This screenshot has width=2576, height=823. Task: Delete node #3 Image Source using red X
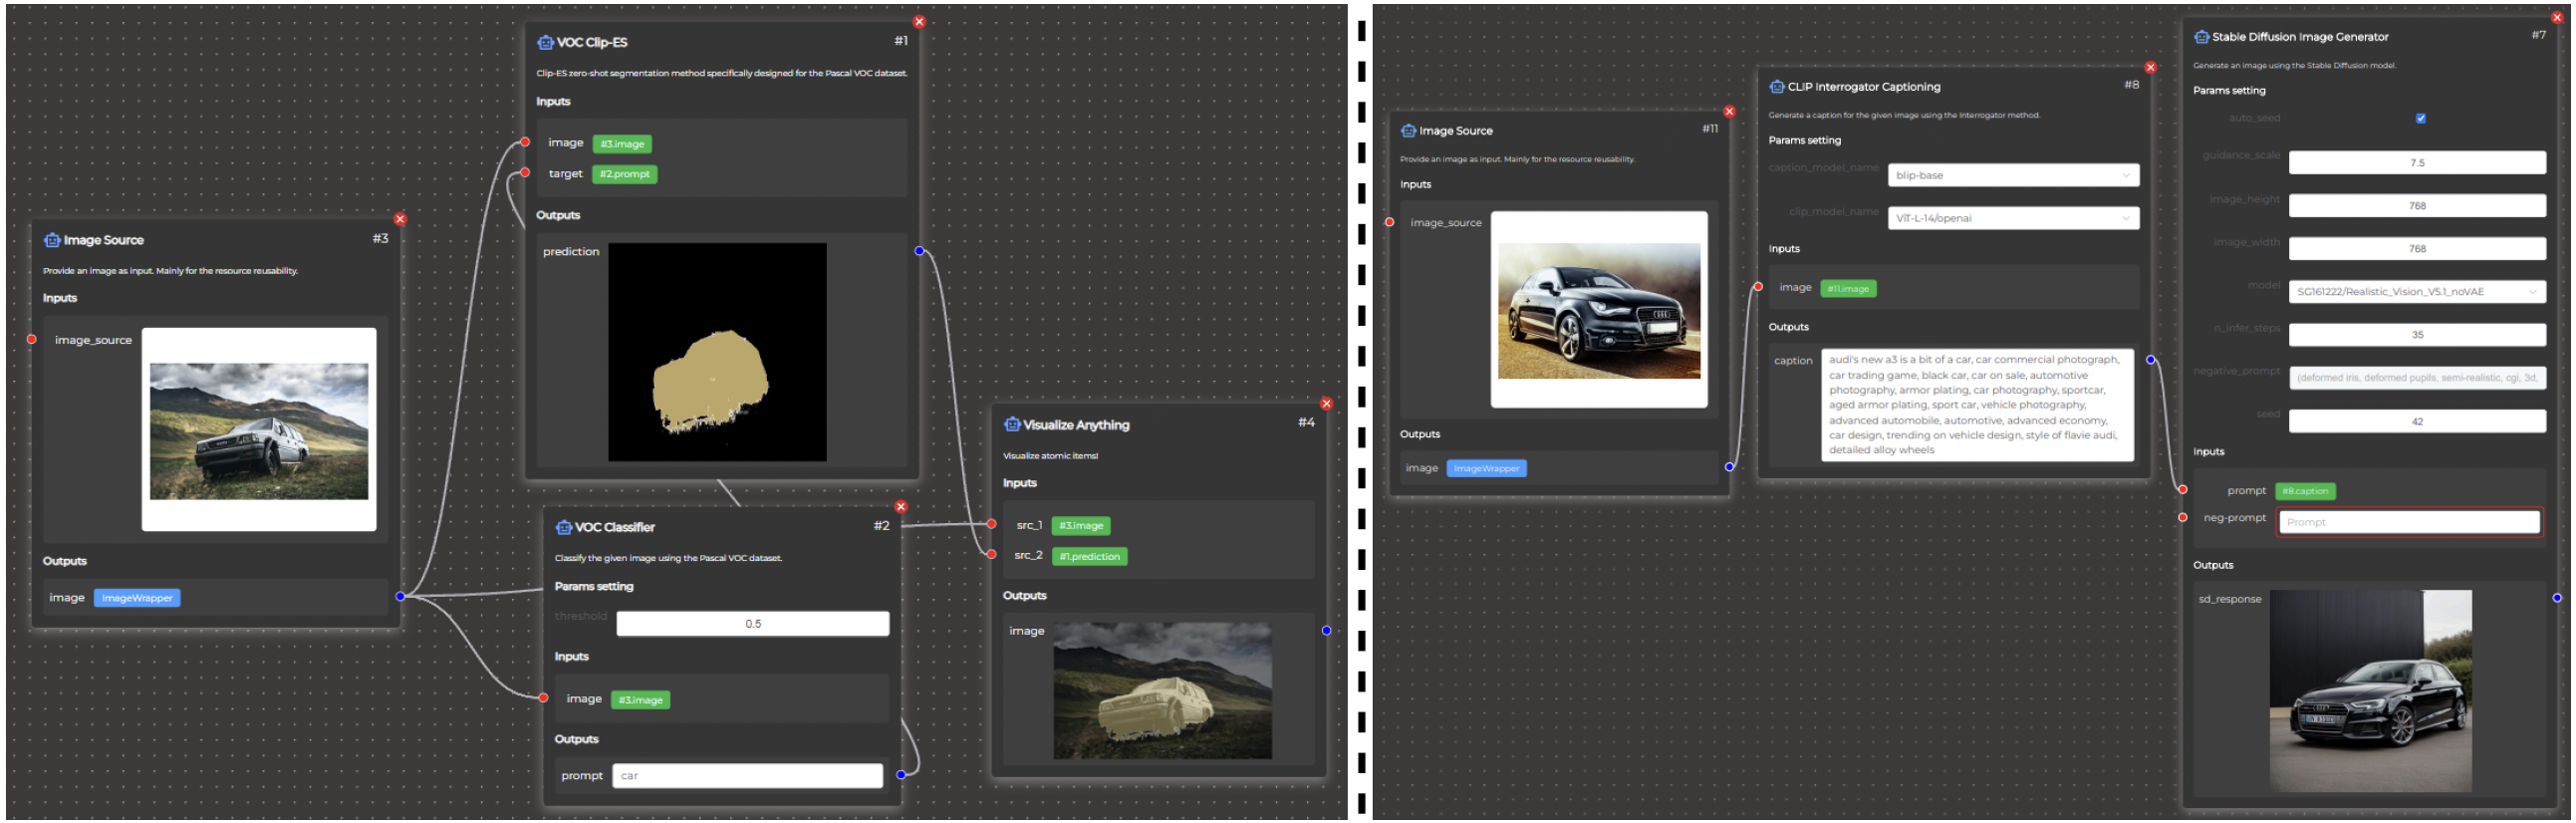click(x=400, y=219)
